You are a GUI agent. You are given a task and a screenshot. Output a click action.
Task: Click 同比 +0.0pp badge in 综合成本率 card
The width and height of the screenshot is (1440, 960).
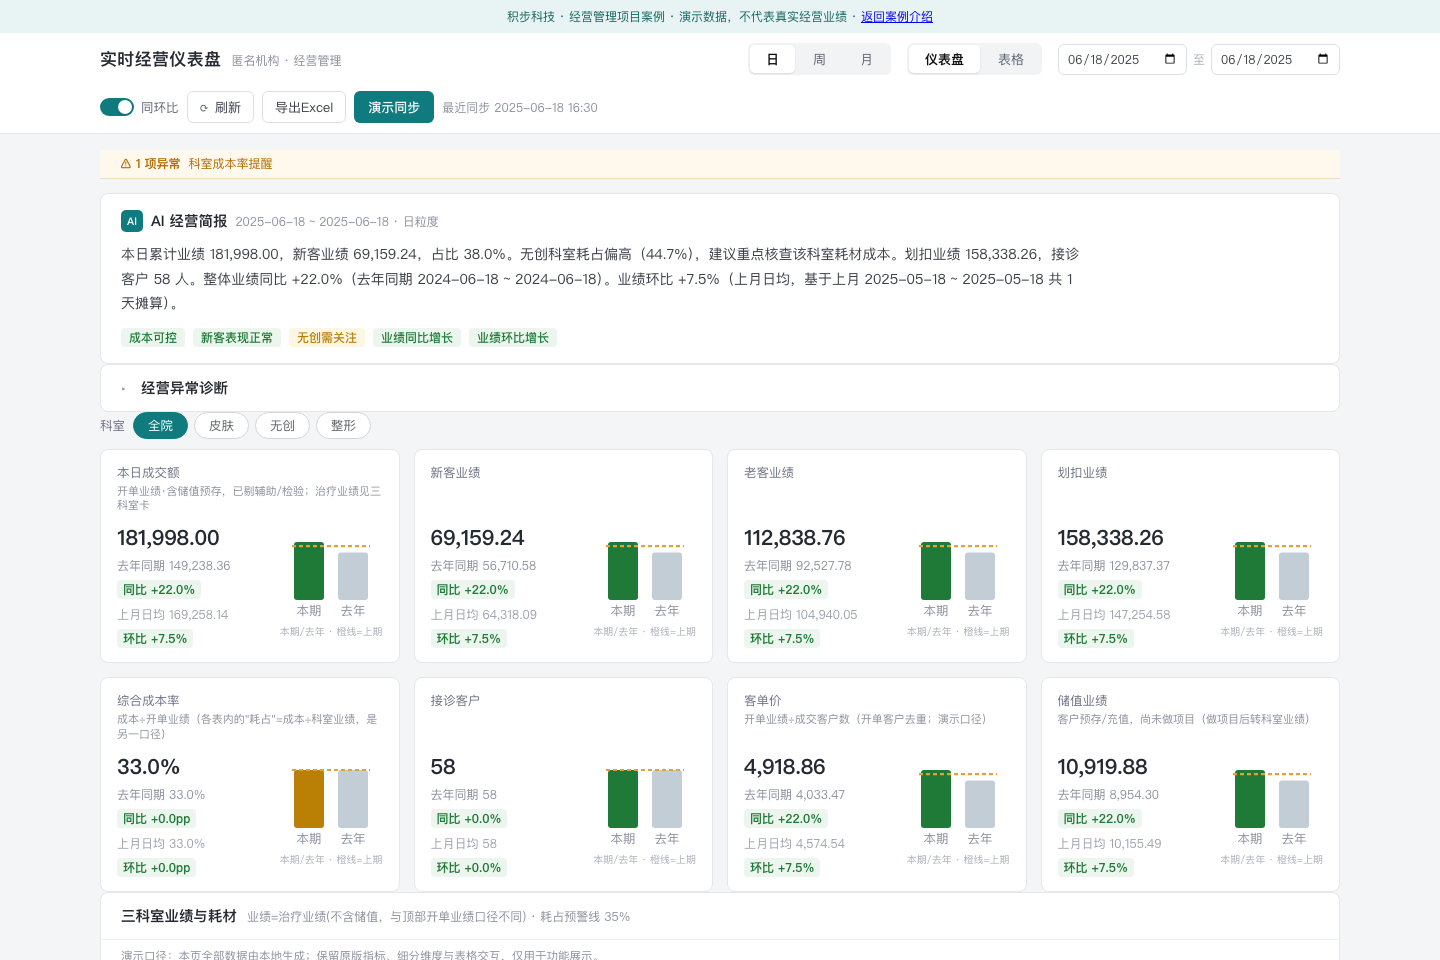(x=156, y=819)
